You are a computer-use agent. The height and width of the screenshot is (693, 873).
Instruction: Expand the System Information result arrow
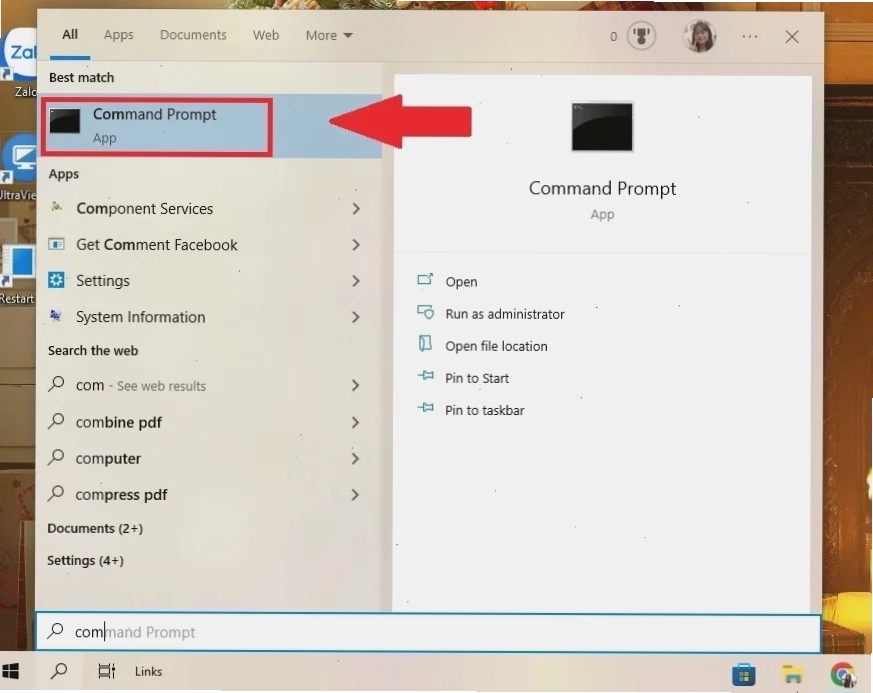tap(356, 317)
